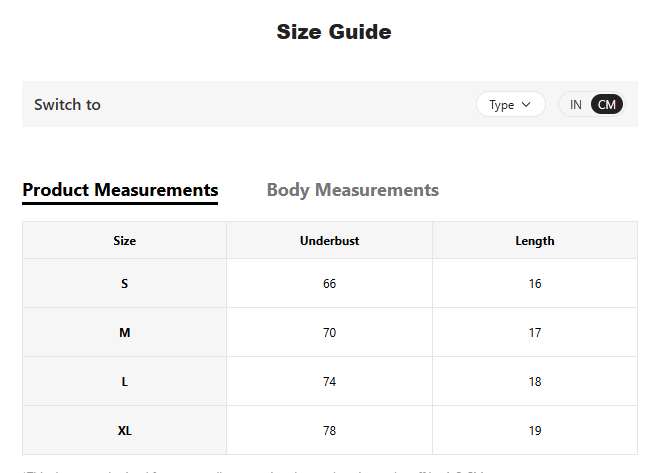Select the M size row label
658x473 pixels.
pos(125,332)
